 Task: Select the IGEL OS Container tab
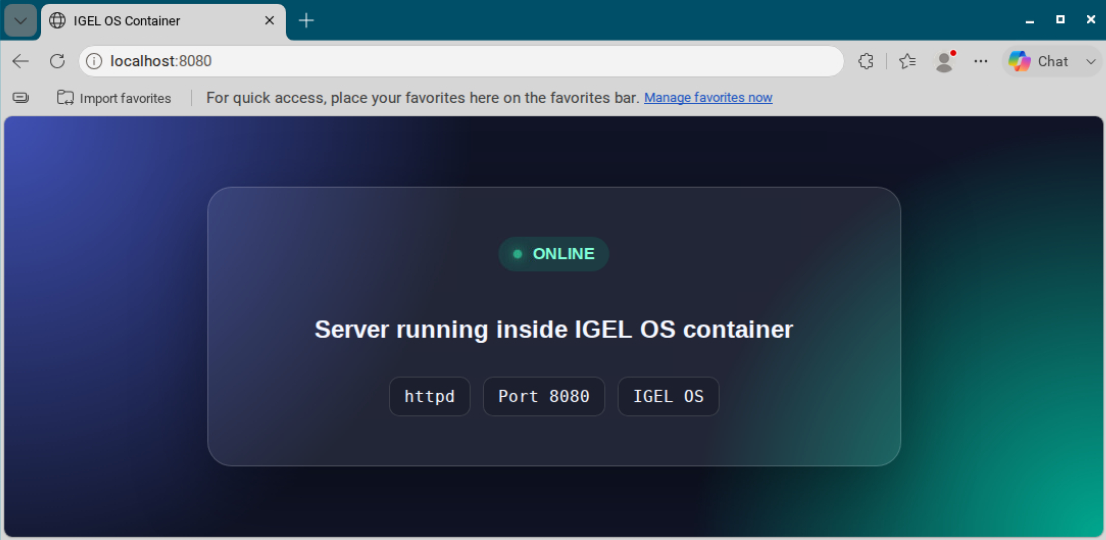[x=164, y=21]
